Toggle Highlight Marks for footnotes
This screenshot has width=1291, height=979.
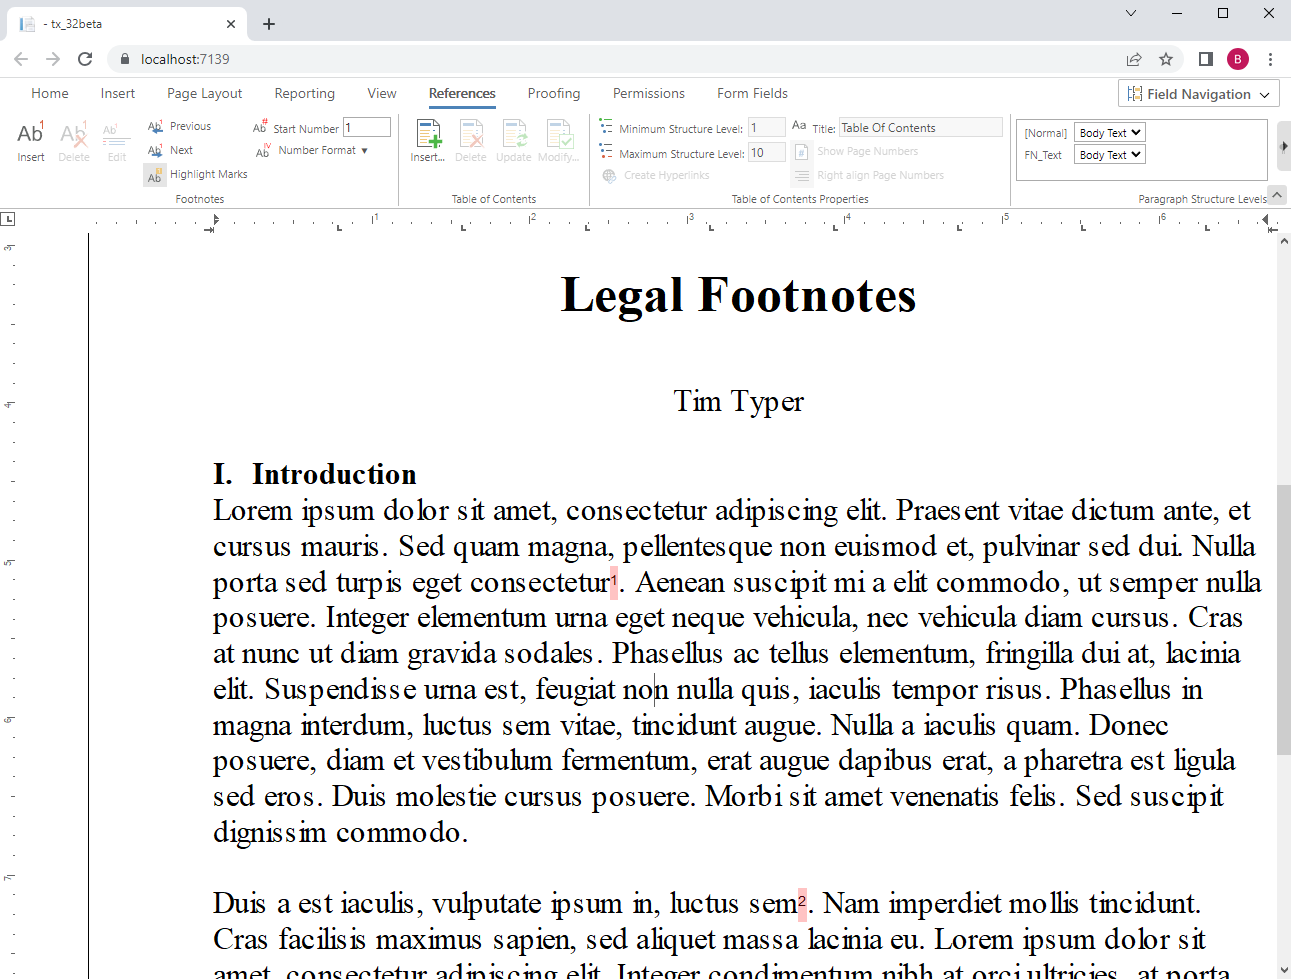[x=197, y=174]
